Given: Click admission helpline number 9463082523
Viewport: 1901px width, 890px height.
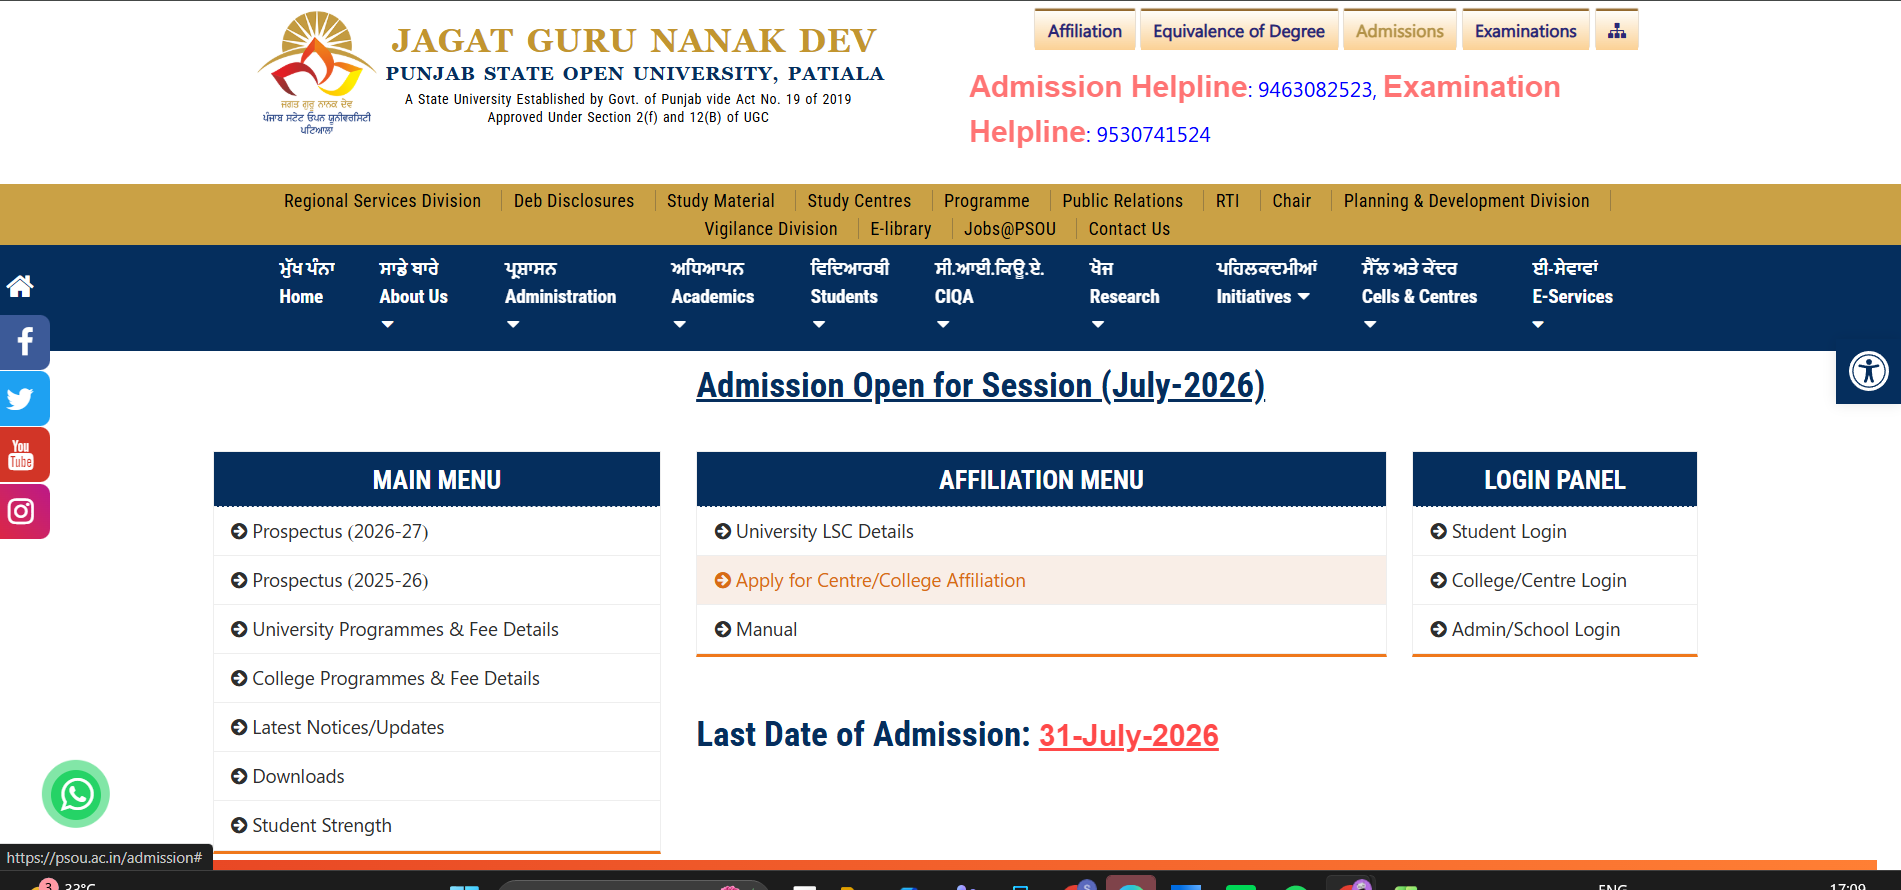Looking at the screenshot, I should (1314, 90).
